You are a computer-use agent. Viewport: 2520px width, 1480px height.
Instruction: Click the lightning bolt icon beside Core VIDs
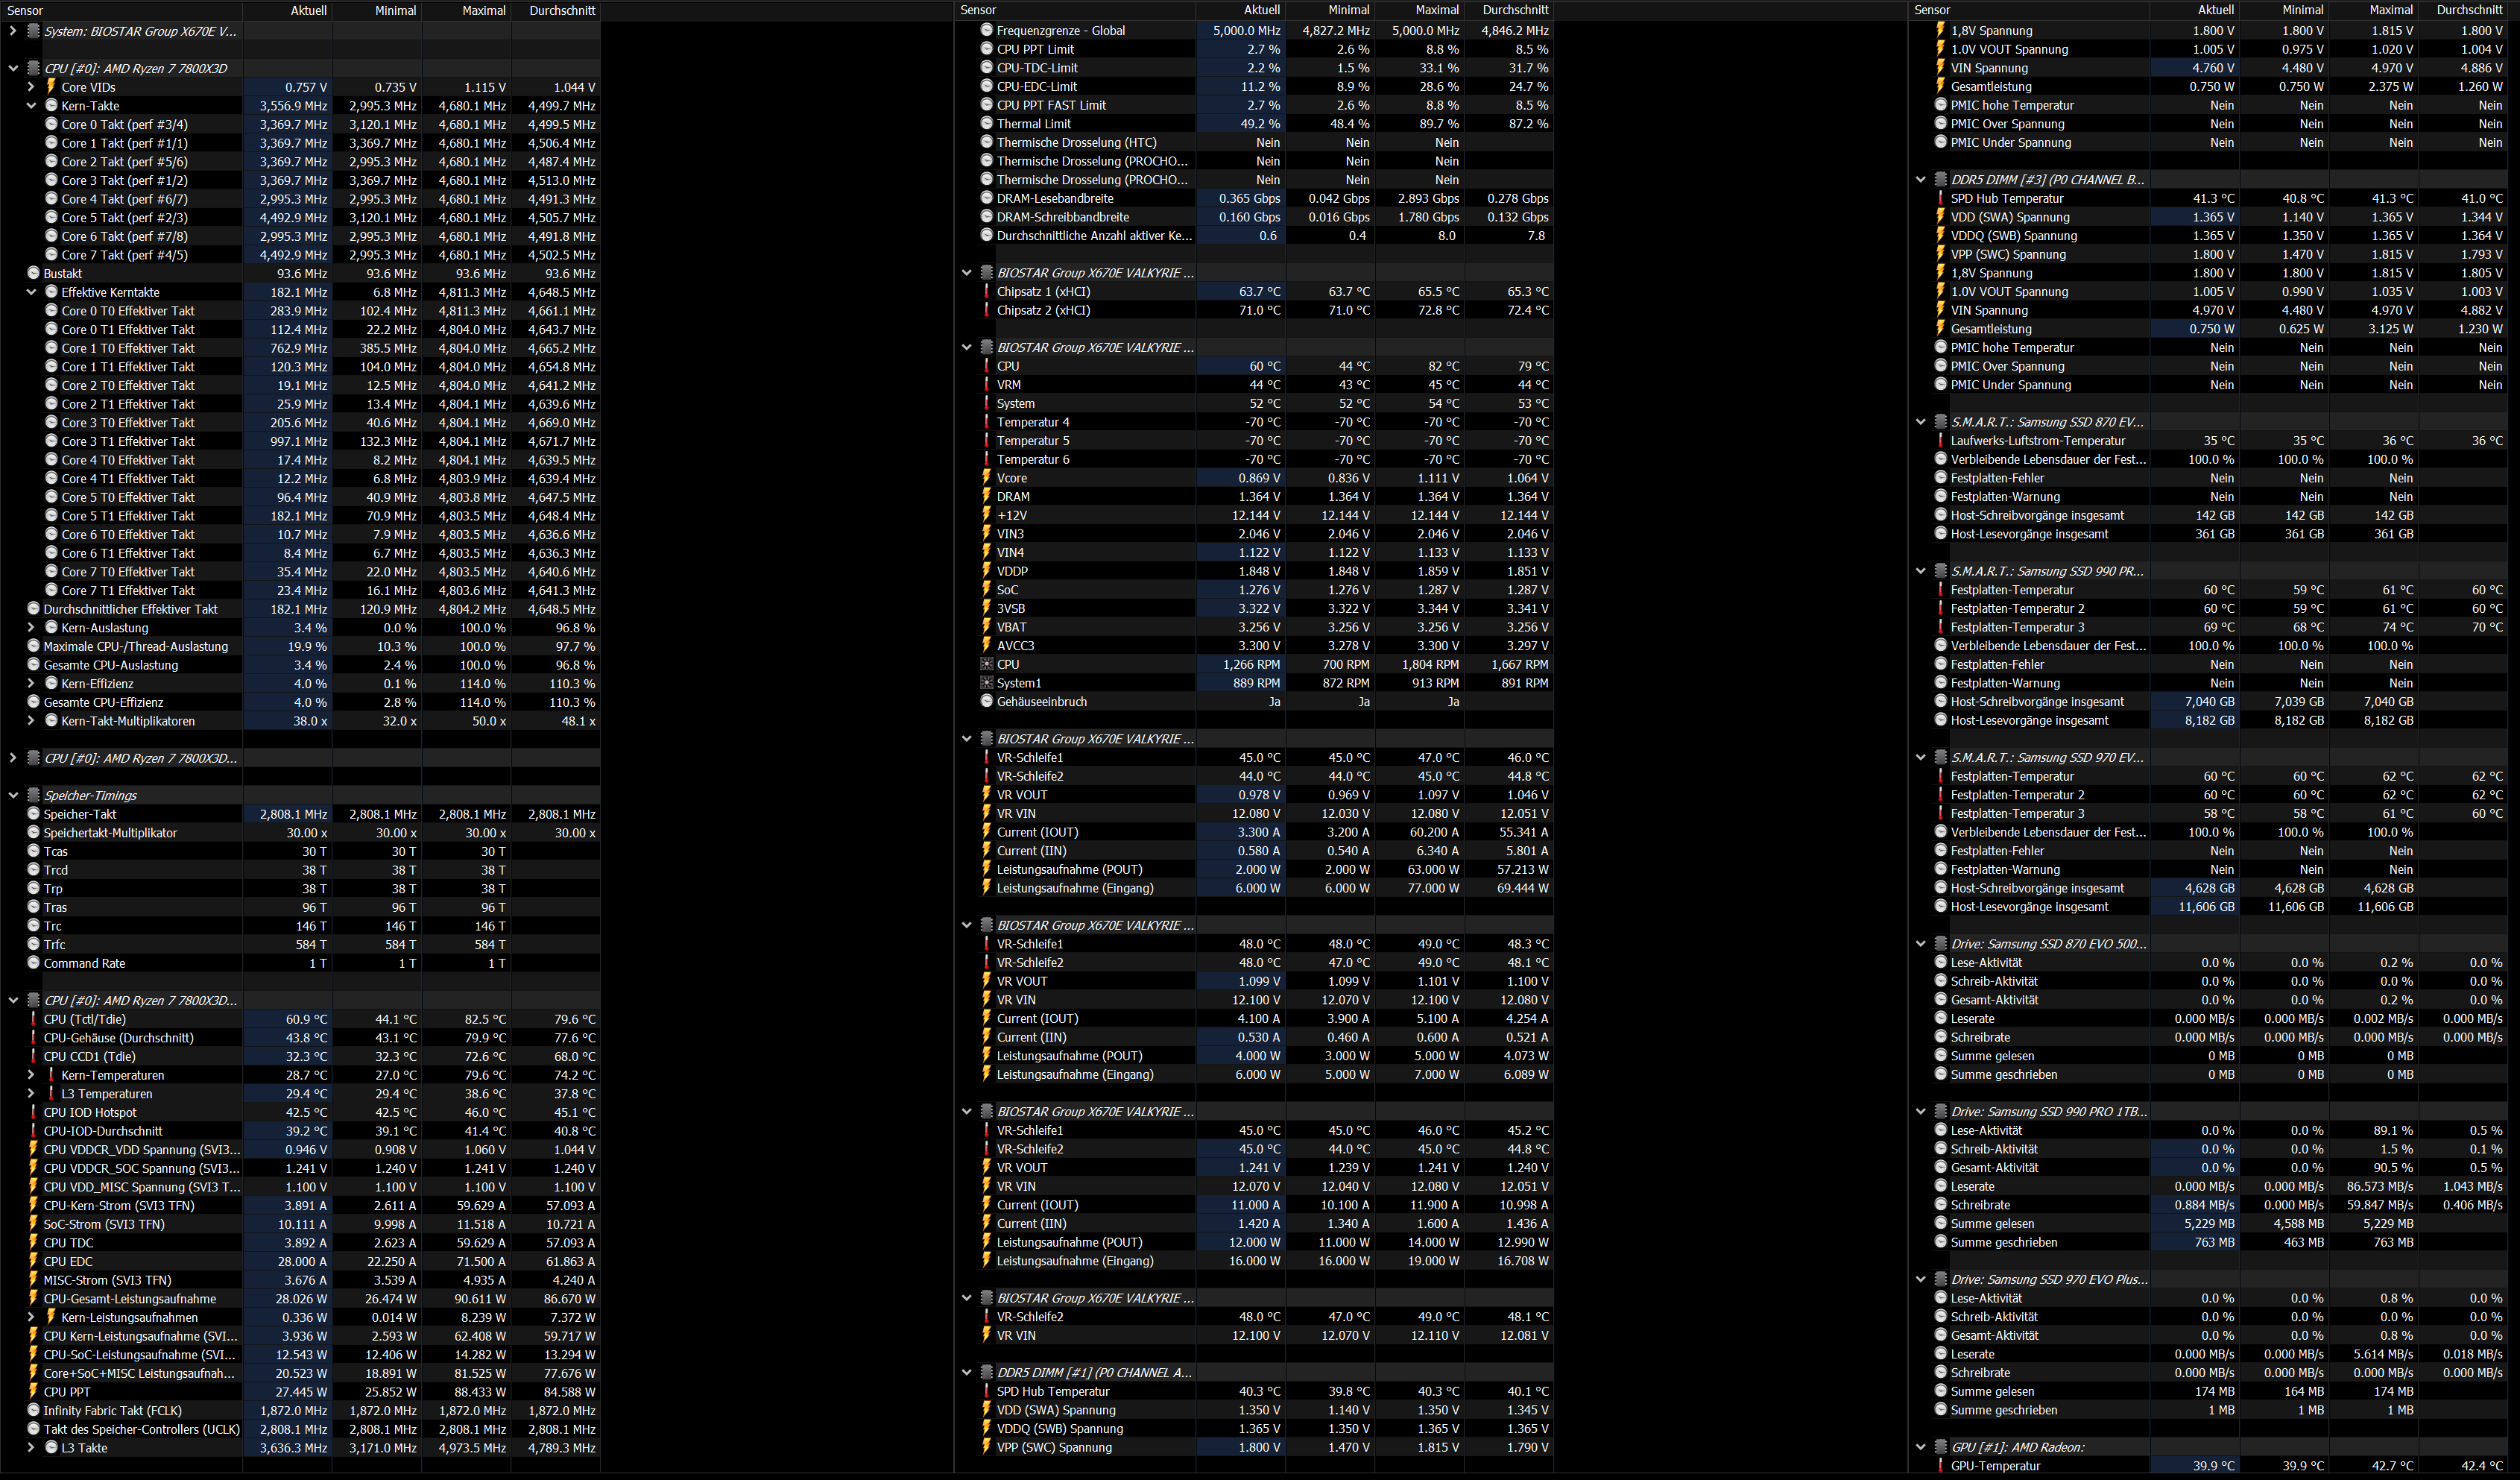tap(51, 87)
